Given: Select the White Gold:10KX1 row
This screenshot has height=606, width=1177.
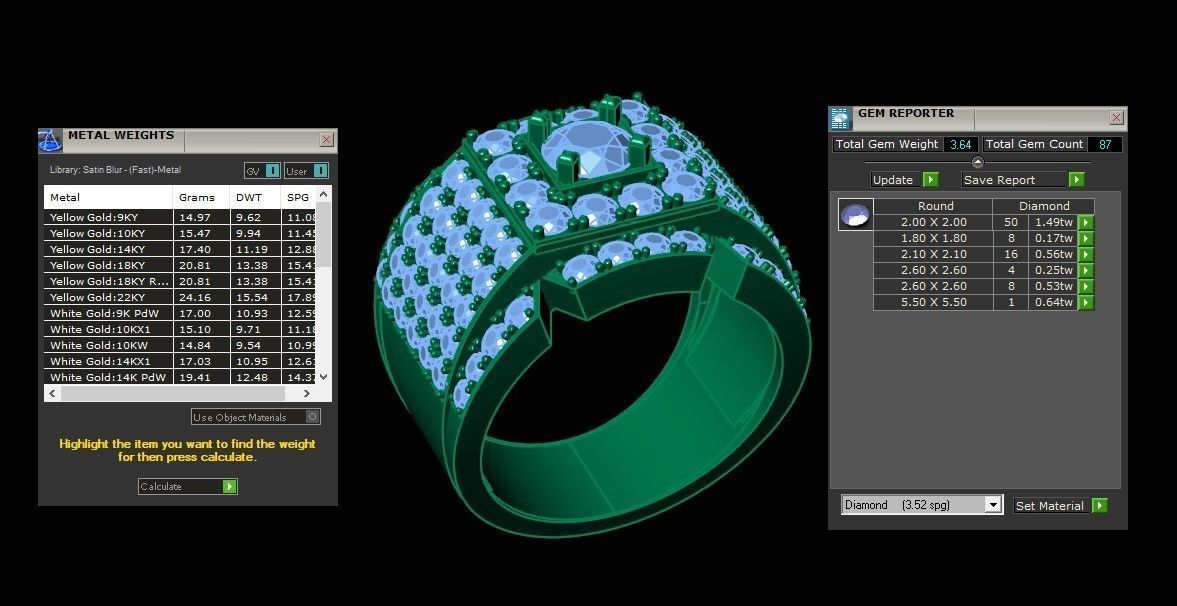Looking at the screenshot, I should (180, 330).
